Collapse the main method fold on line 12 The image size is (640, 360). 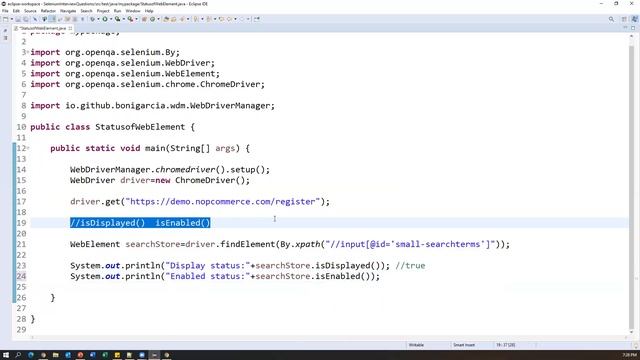tap(28, 148)
